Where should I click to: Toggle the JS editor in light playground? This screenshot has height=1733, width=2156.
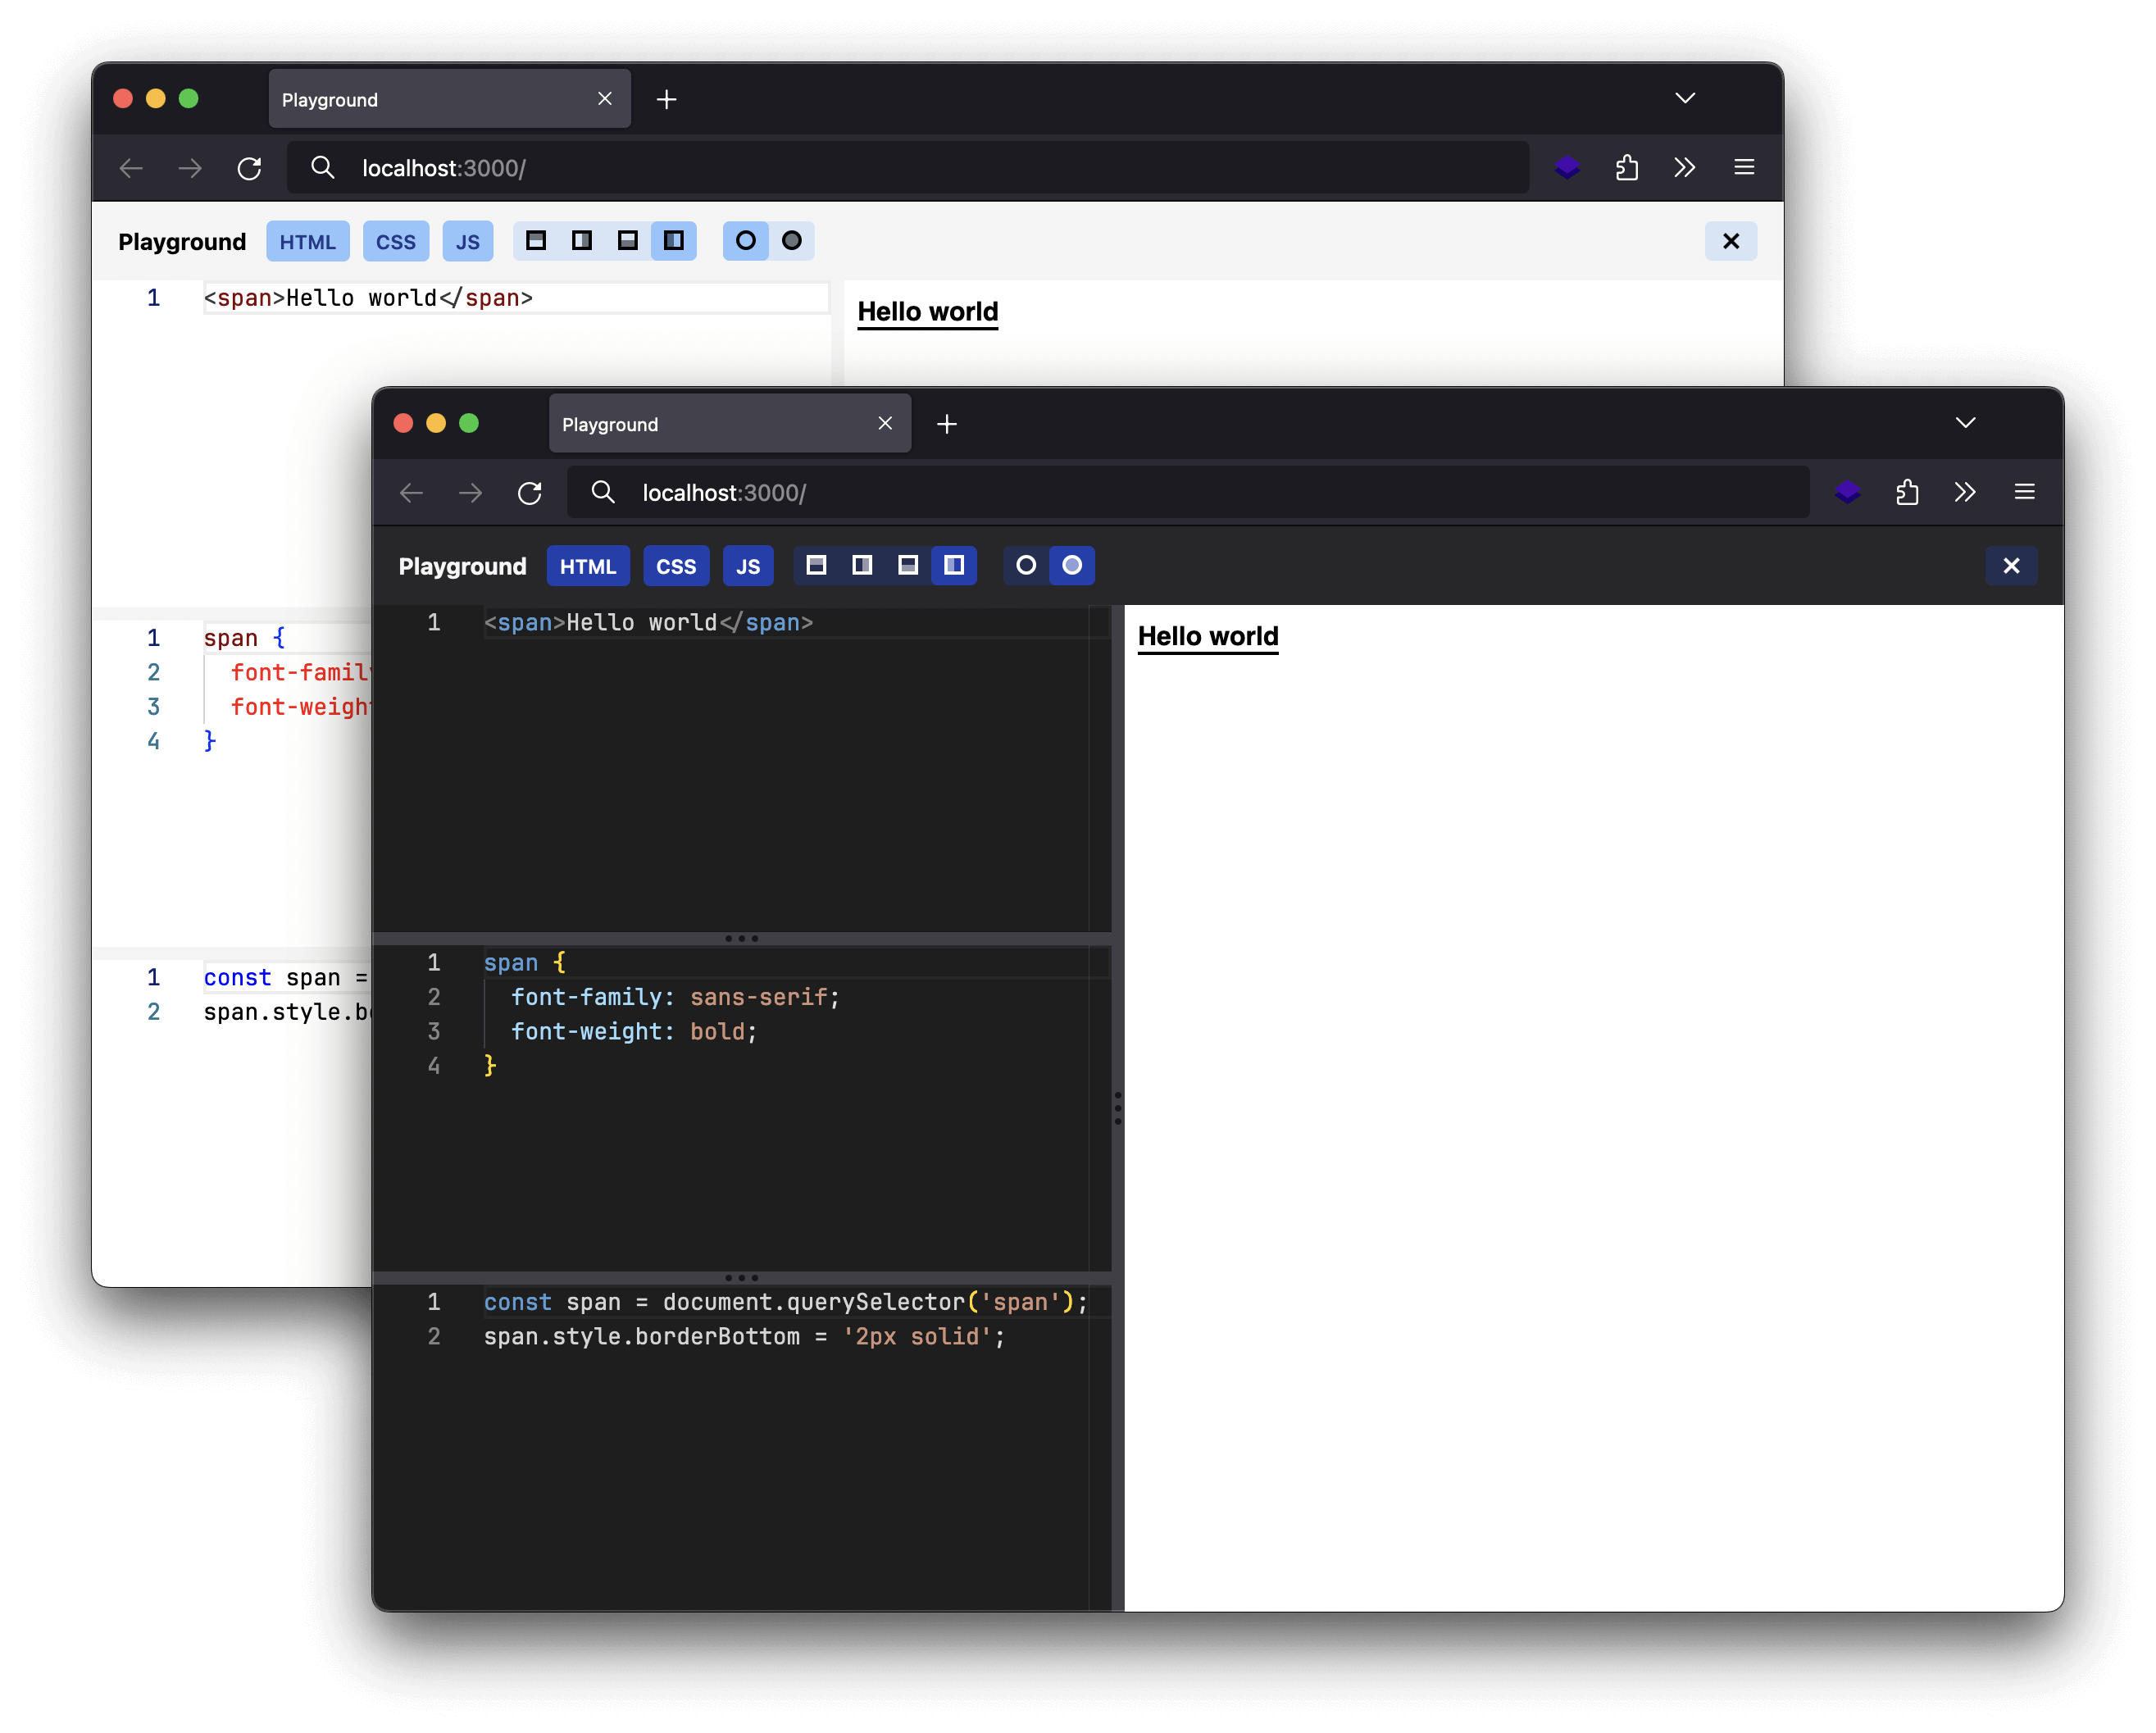tap(468, 242)
